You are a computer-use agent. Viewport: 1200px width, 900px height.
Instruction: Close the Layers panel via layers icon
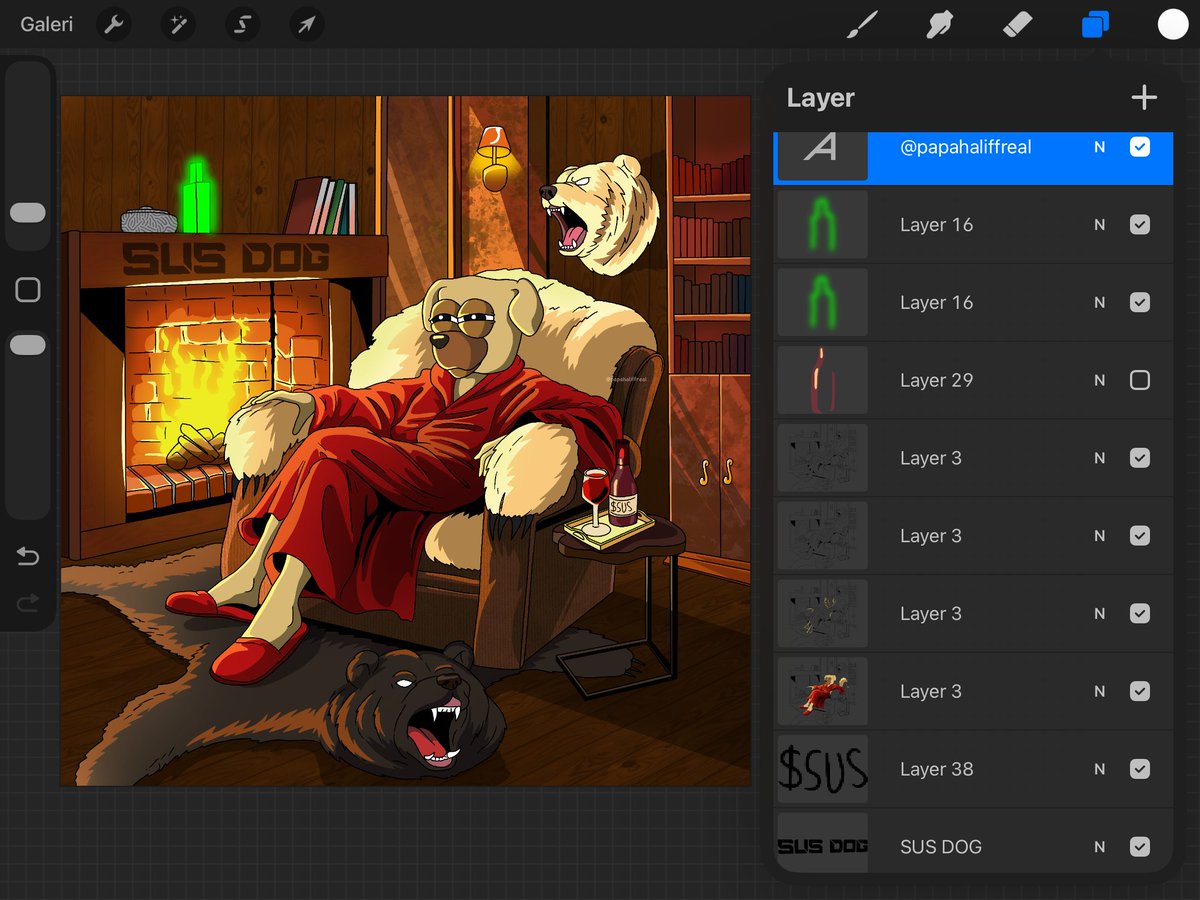coord(1095,25)
